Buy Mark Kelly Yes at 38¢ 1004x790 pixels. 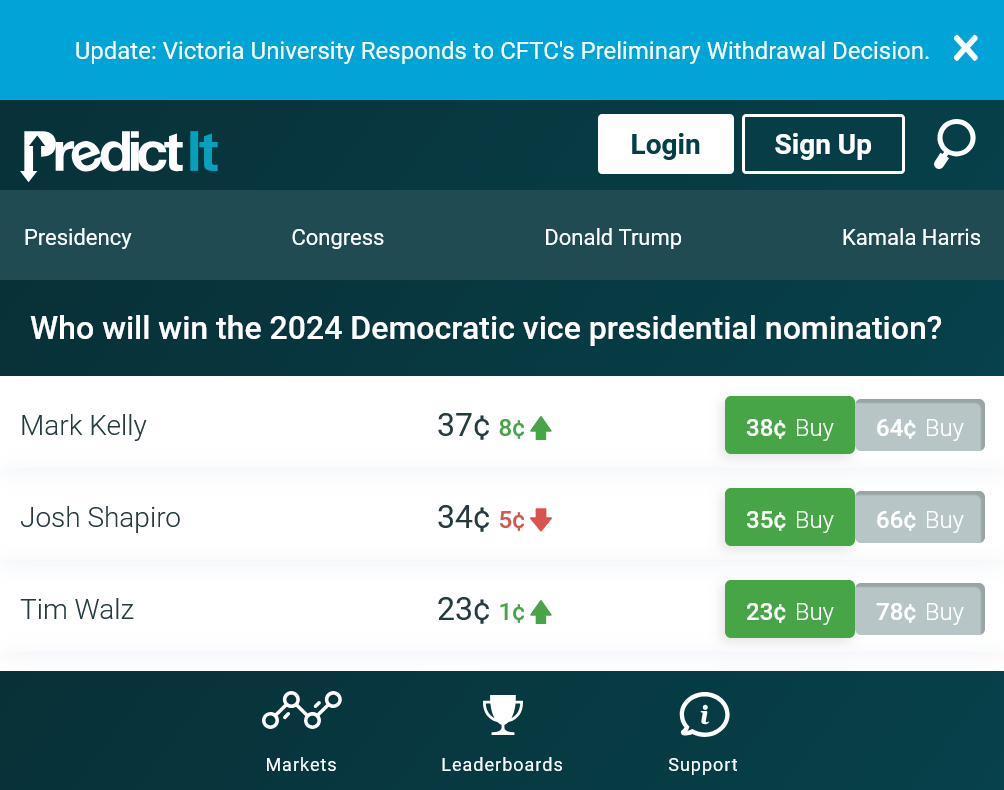[x=789, y=425]
